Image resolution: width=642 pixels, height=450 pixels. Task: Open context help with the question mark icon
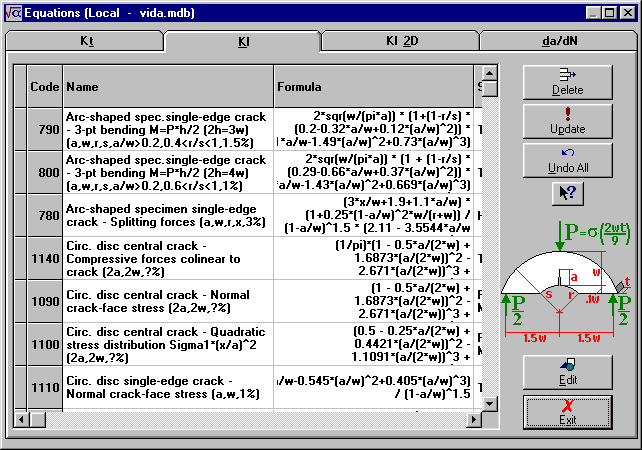click(x=567, y=193)
